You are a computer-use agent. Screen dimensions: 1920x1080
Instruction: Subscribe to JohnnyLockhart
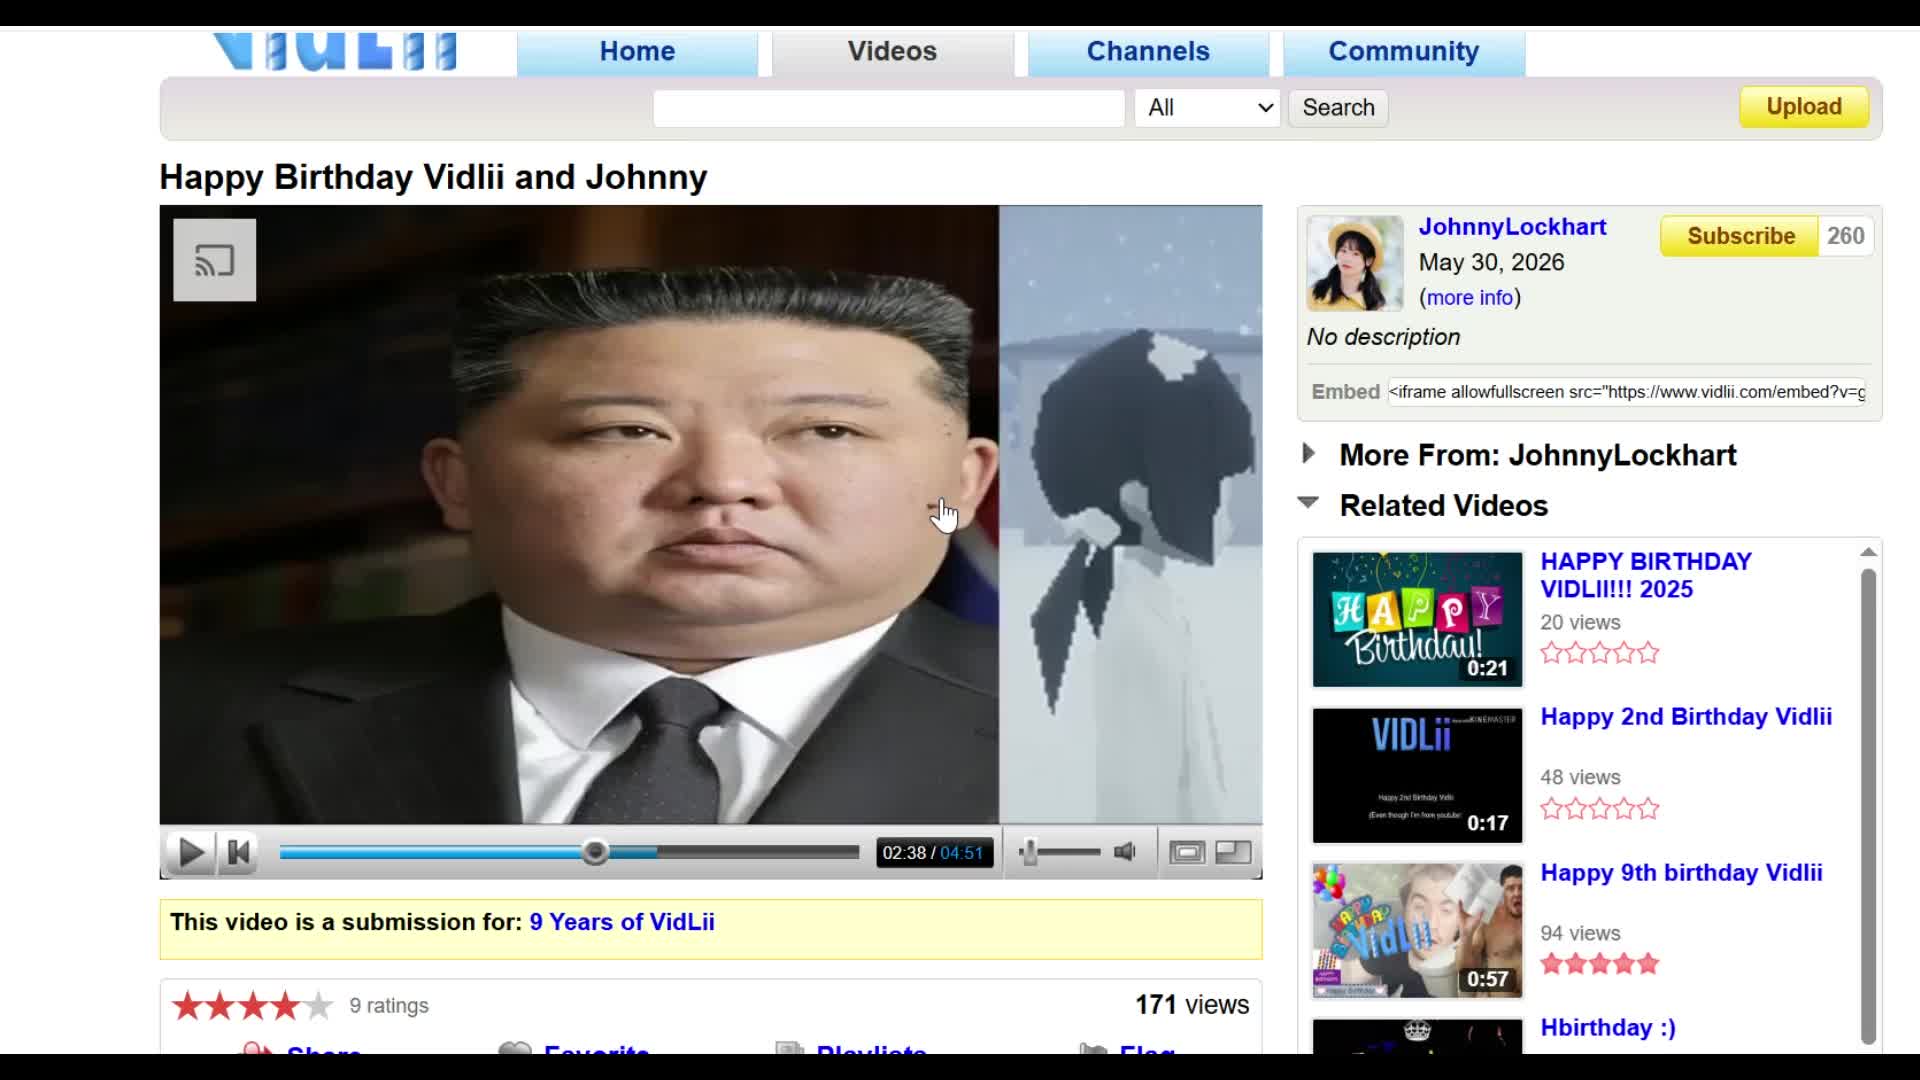[1740, 236]
